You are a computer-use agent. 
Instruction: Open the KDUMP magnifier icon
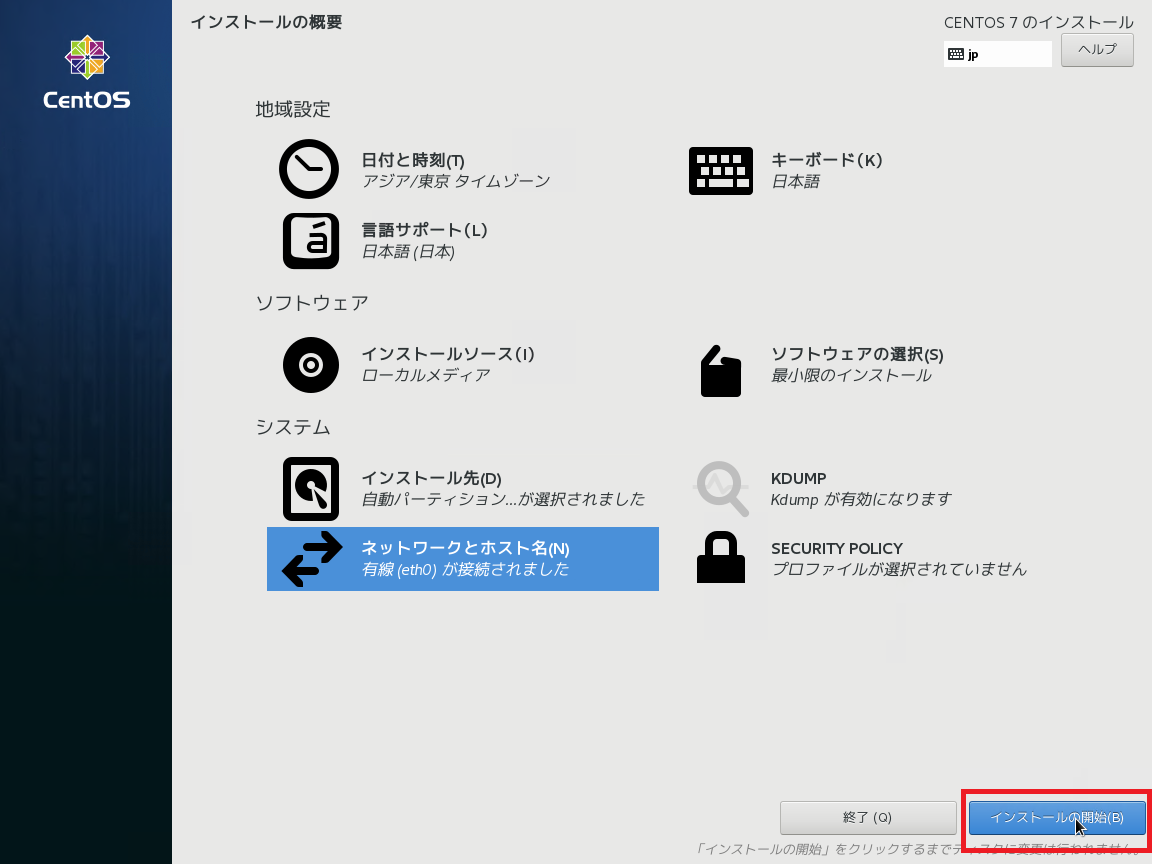(722, 489)
